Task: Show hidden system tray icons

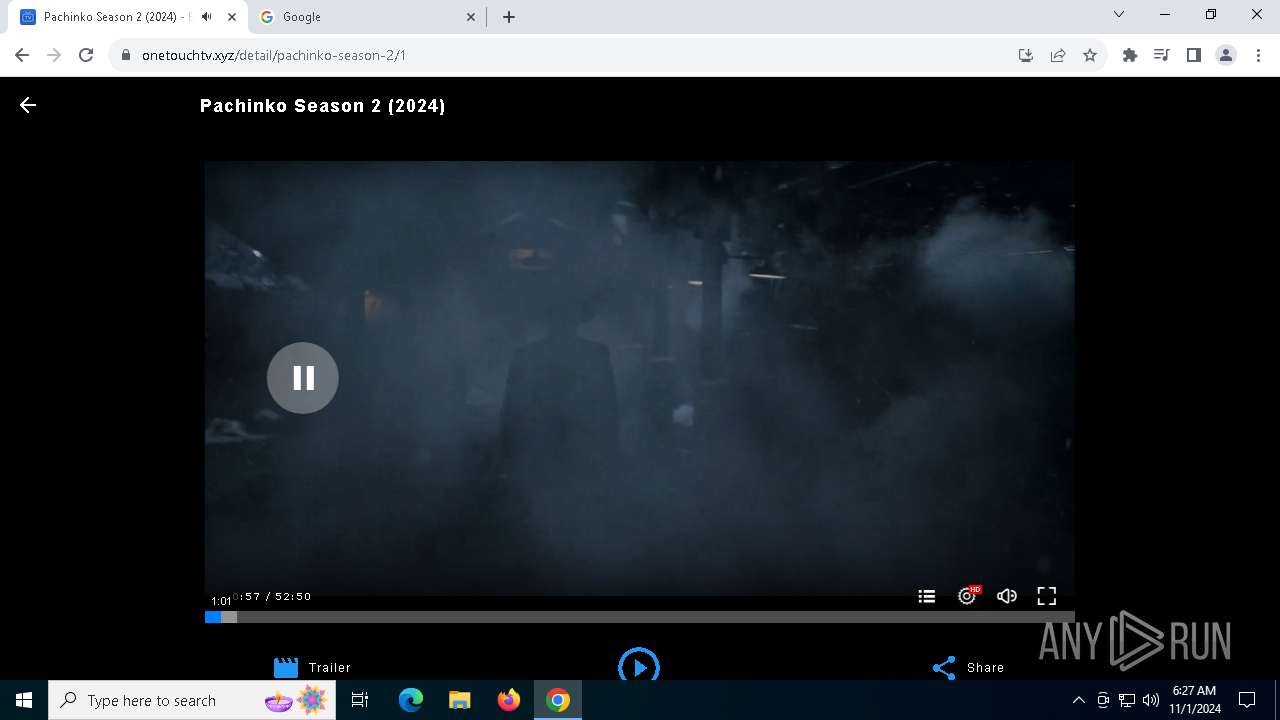Action: click(x=1078, y=700)
